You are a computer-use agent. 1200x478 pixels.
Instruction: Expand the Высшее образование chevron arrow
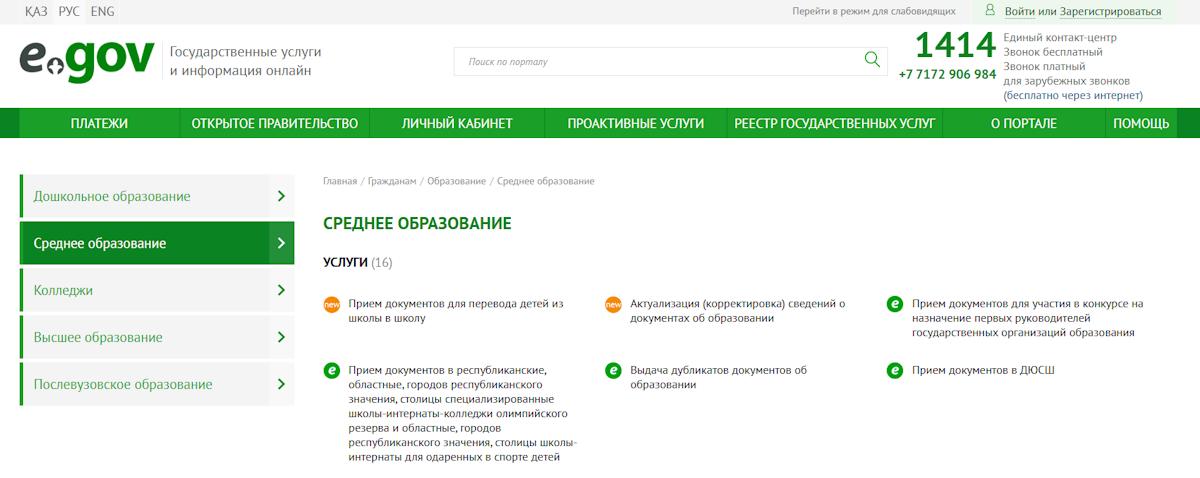(x=282, y=337)
